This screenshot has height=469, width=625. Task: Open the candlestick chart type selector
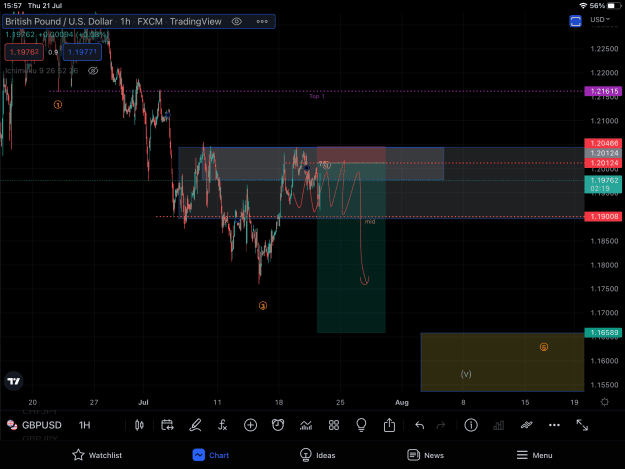(139, 425)
